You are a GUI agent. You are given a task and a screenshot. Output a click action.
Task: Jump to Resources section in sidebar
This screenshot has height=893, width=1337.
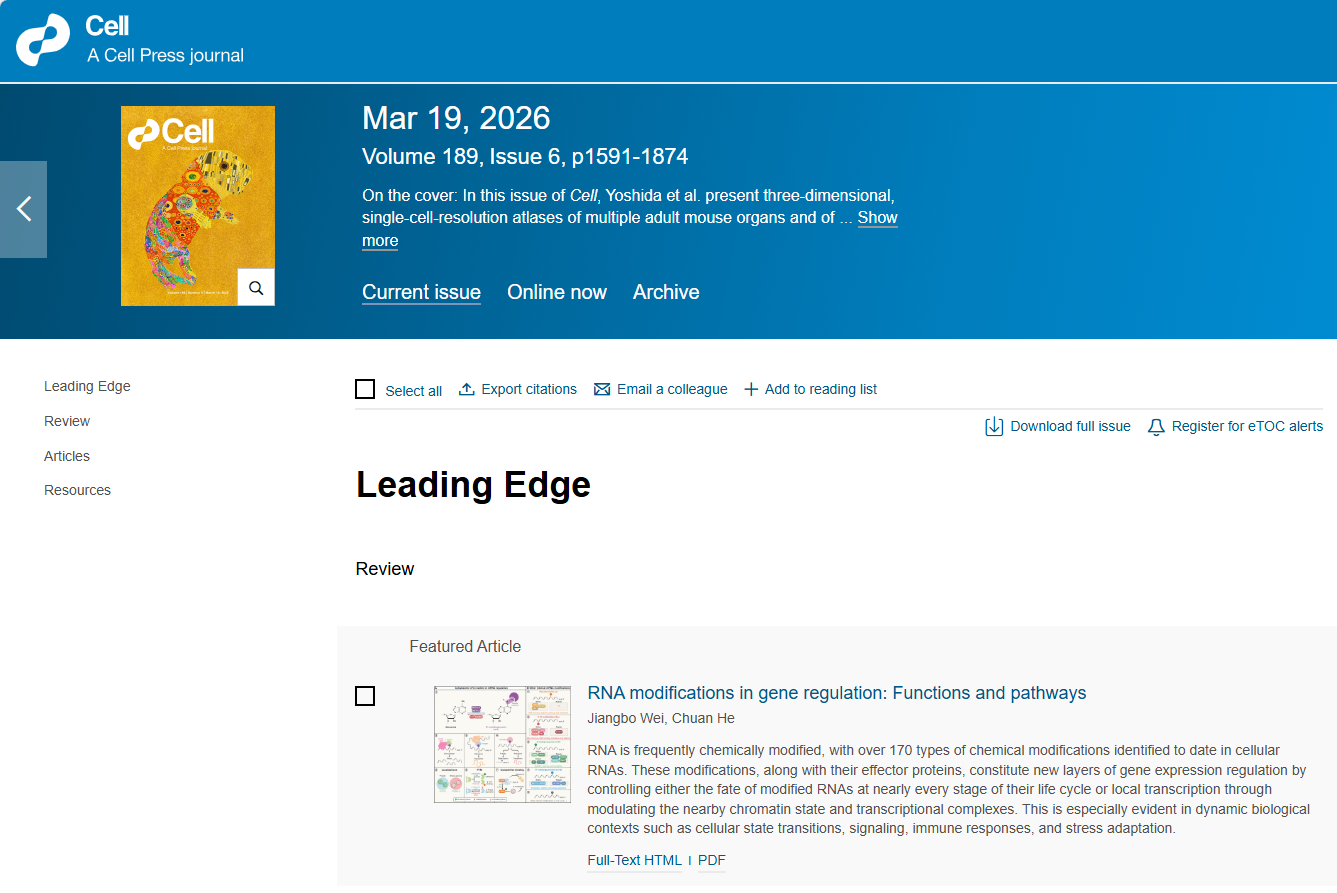point(77,490)
